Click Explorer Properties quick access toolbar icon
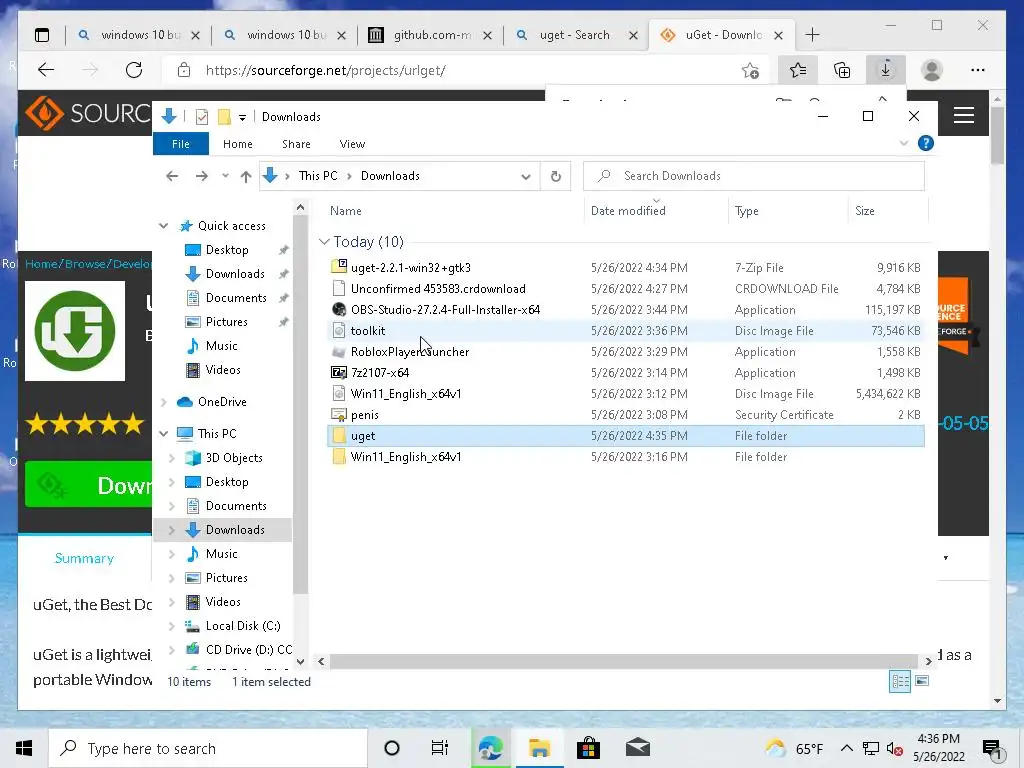The height and width of the screenshot is (768, 1024). (202, 117)
